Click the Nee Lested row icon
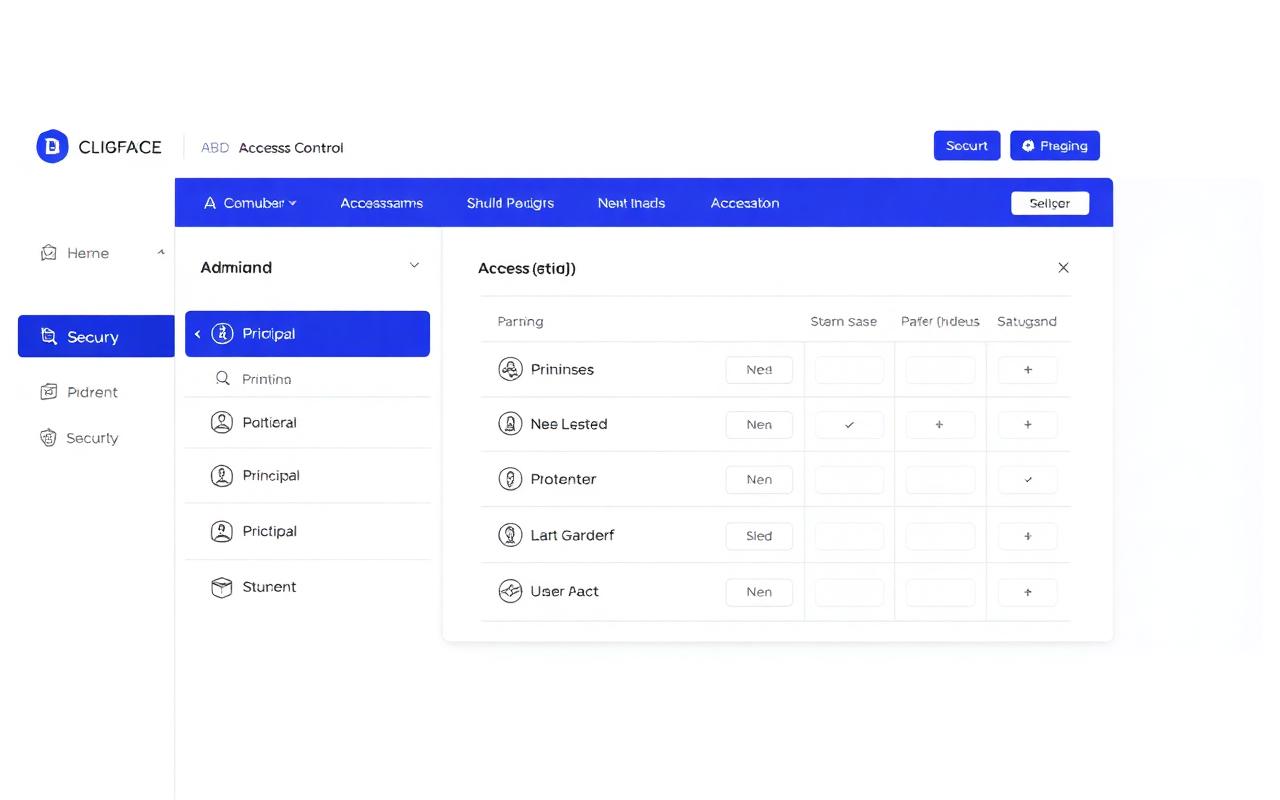This screenshot has width=1280, height=800. (x=510, y=424)
